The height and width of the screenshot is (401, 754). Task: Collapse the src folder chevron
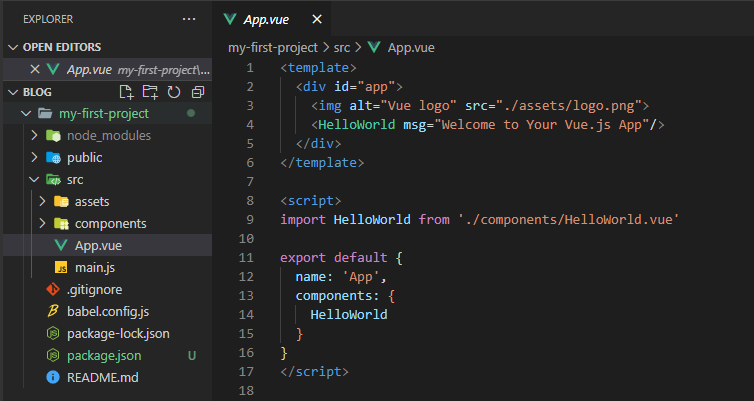coord(34,179)
